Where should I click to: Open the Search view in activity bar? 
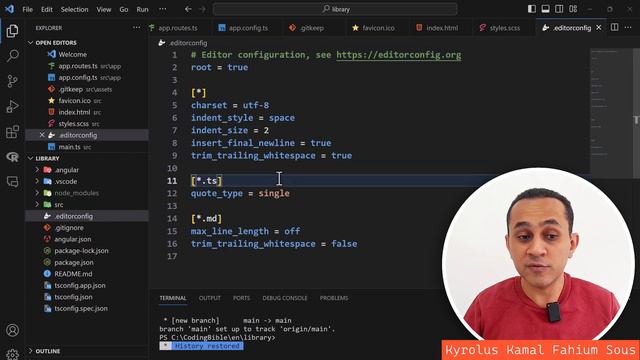pyautogui.click(x=12, y=56)
